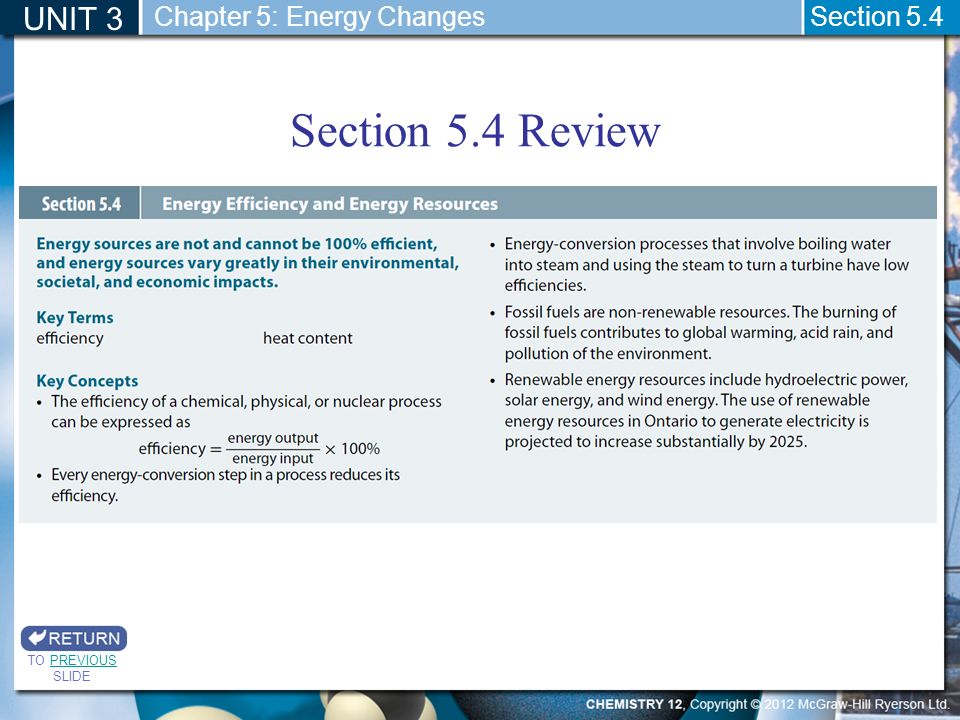960x720 pixels.
Task: Click the 'SLIDE' text under PREVIOUS link
Action: click(x=72, y=676)
